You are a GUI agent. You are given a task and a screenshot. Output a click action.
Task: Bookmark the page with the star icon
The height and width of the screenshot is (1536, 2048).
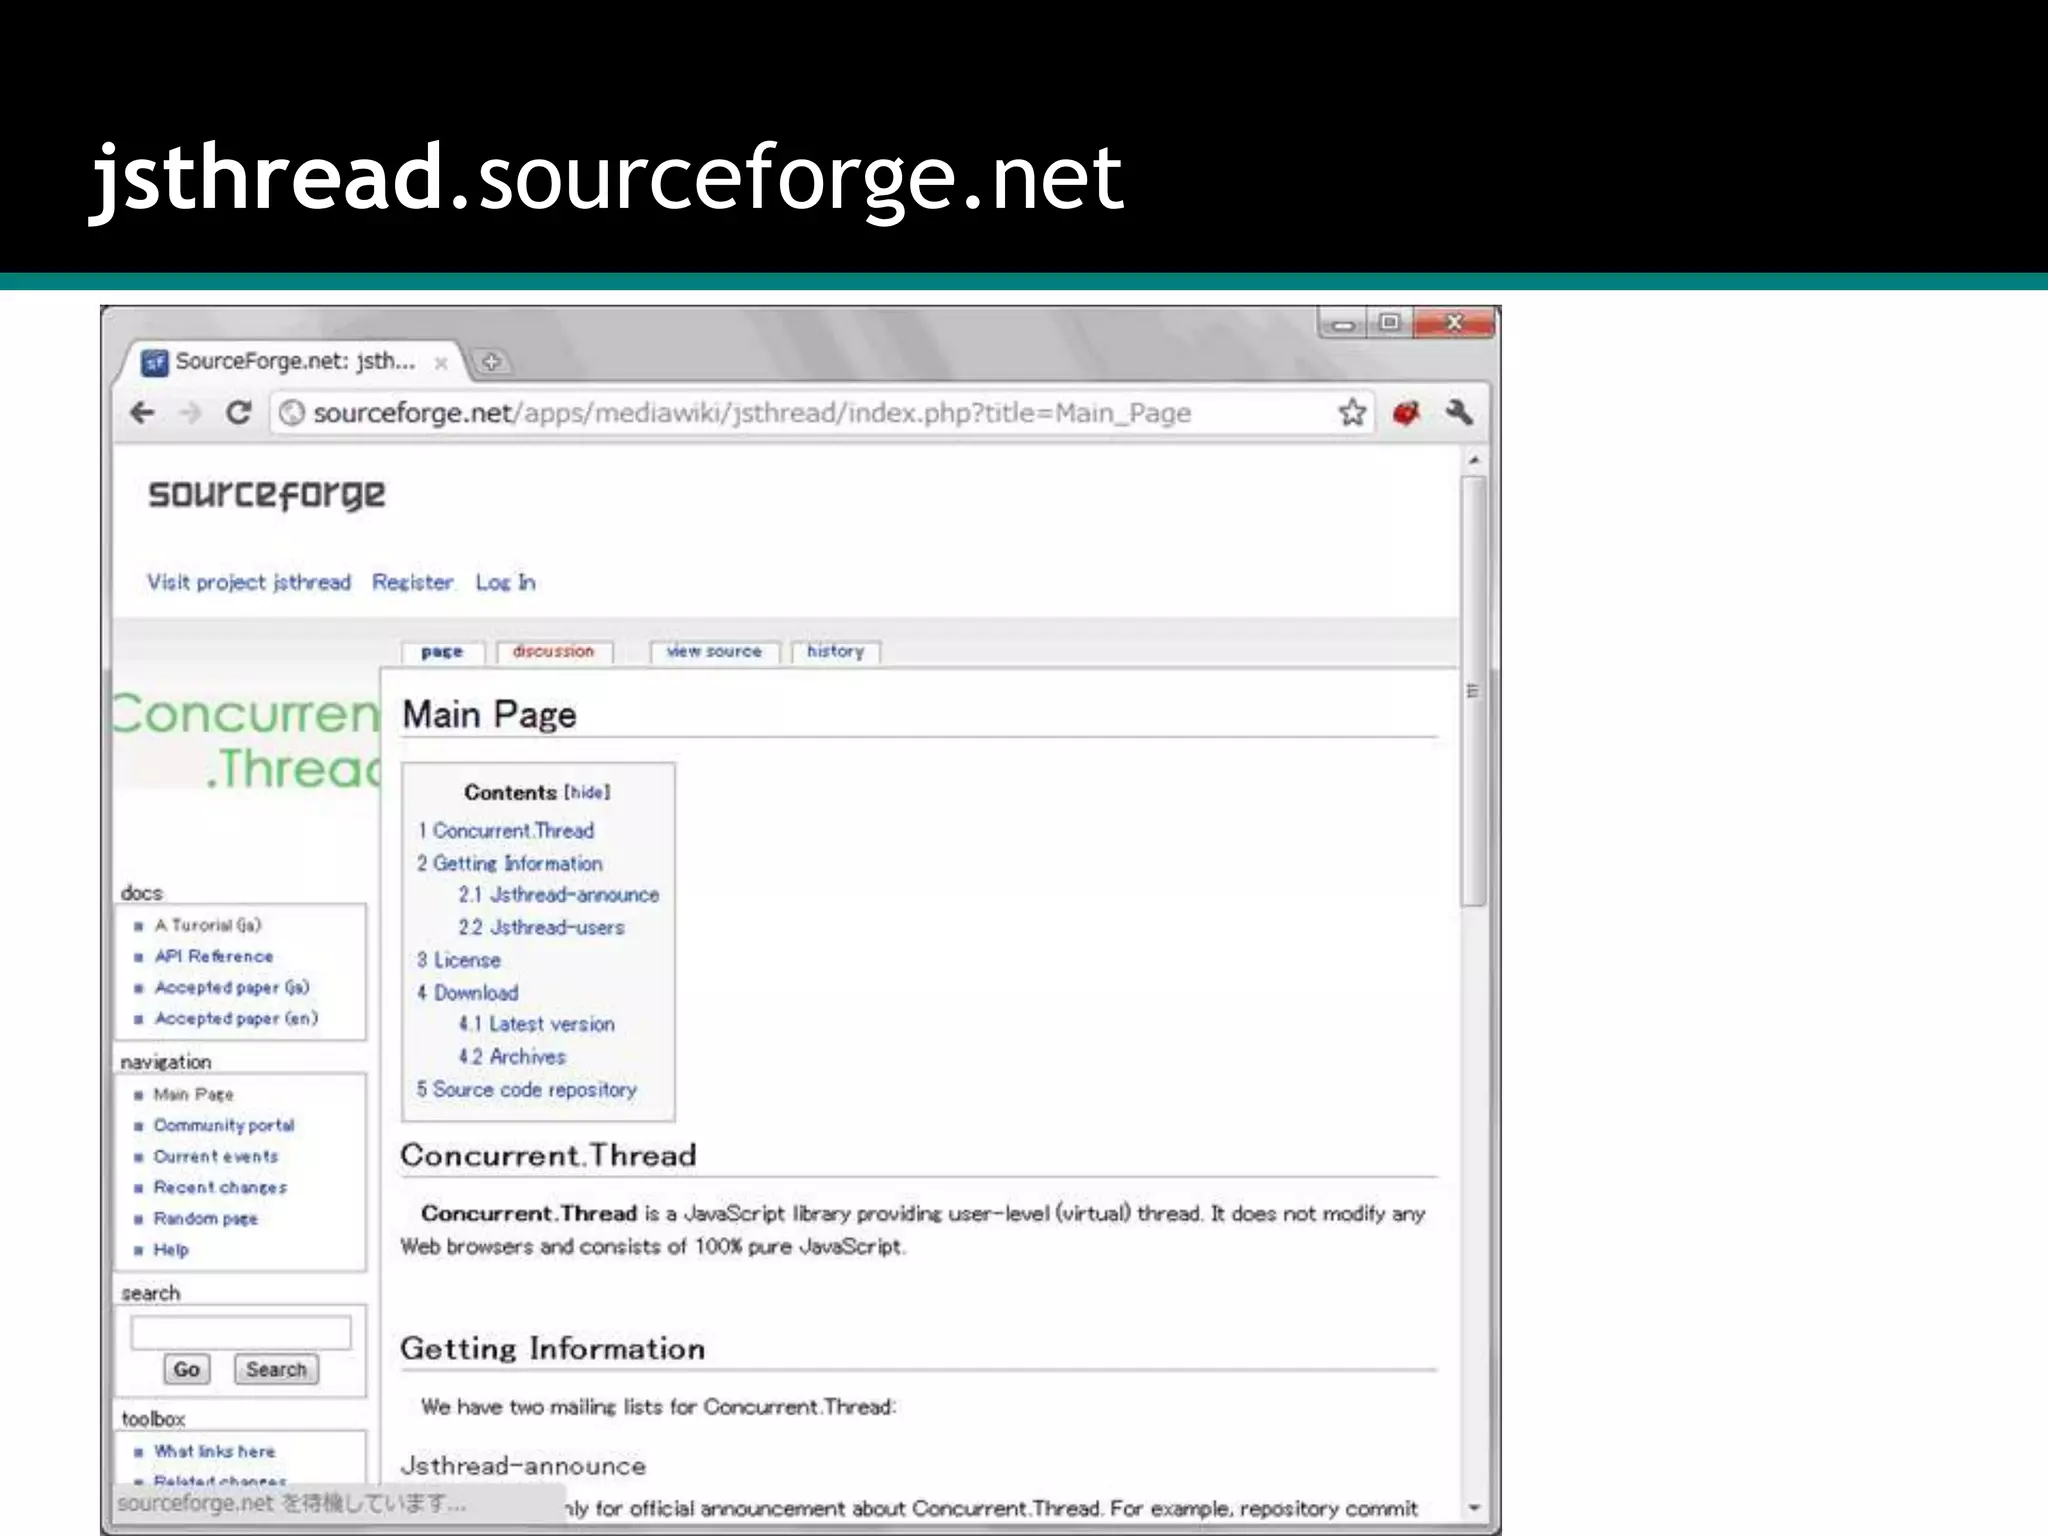tap(1352, 412)
